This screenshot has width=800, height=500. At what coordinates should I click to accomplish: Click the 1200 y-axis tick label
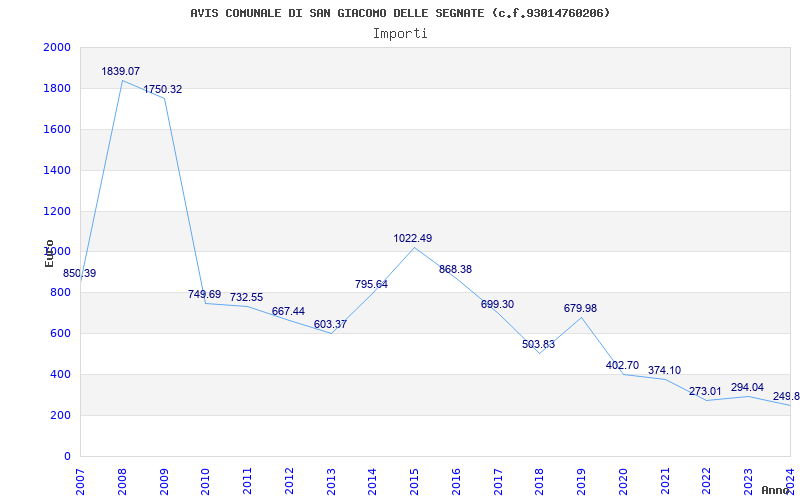(x=57, y=211)
